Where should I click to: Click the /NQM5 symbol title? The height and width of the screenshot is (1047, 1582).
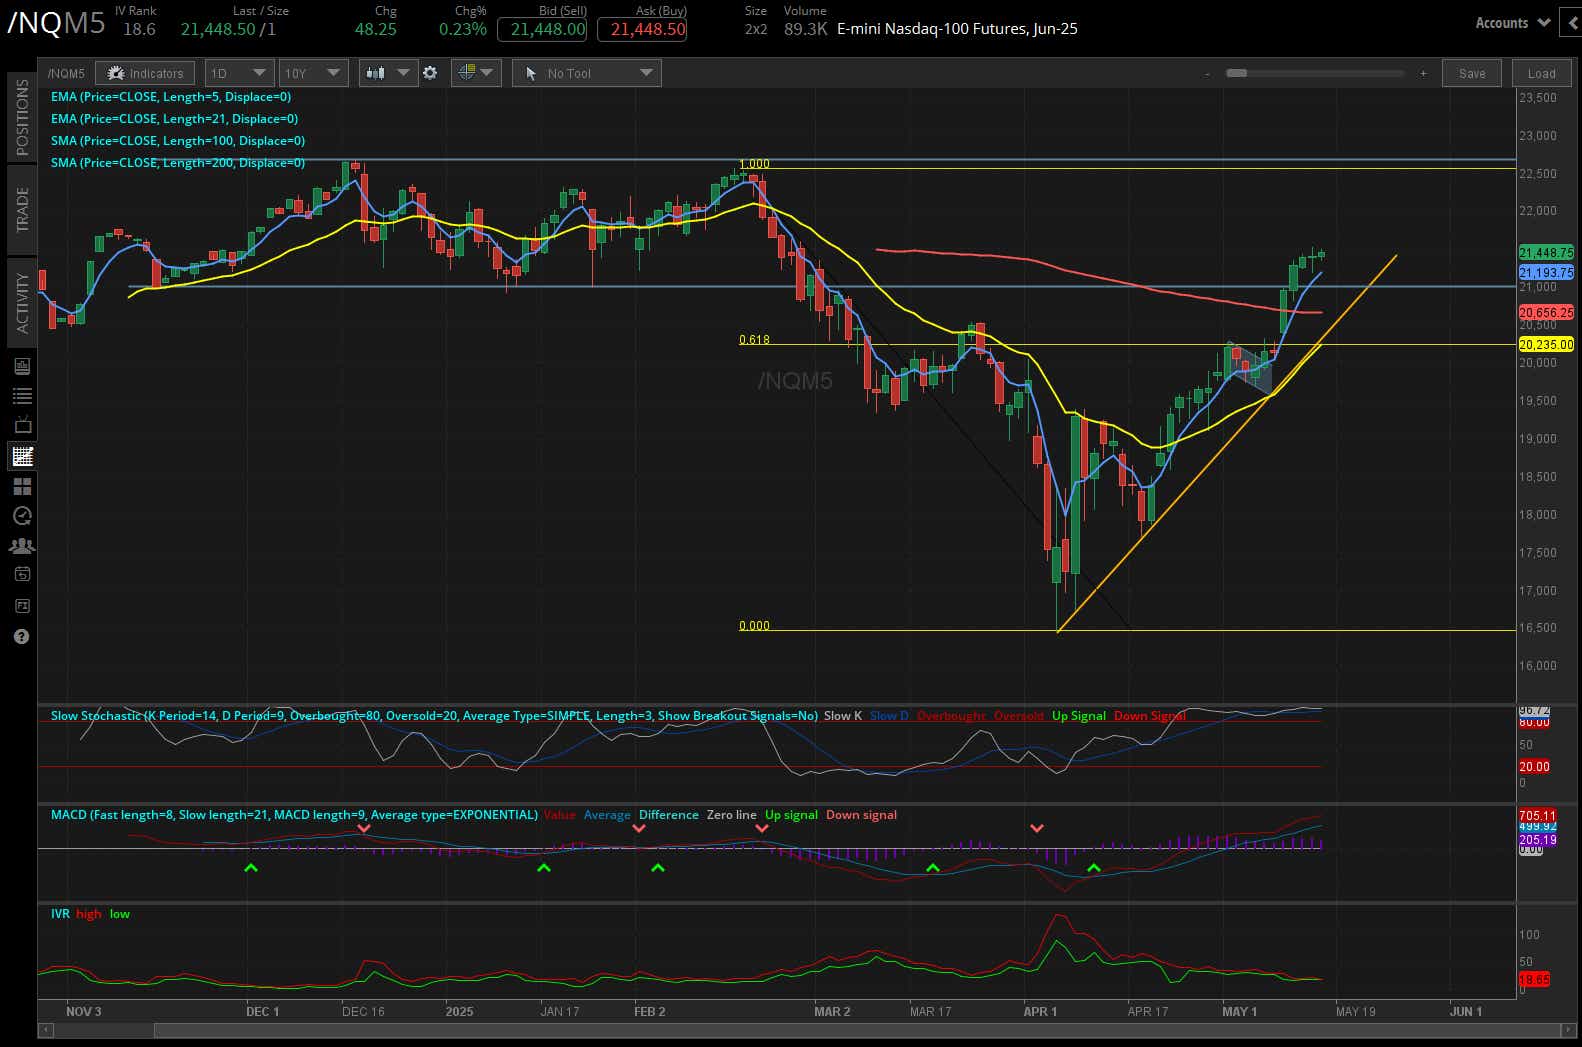[57, 23]
